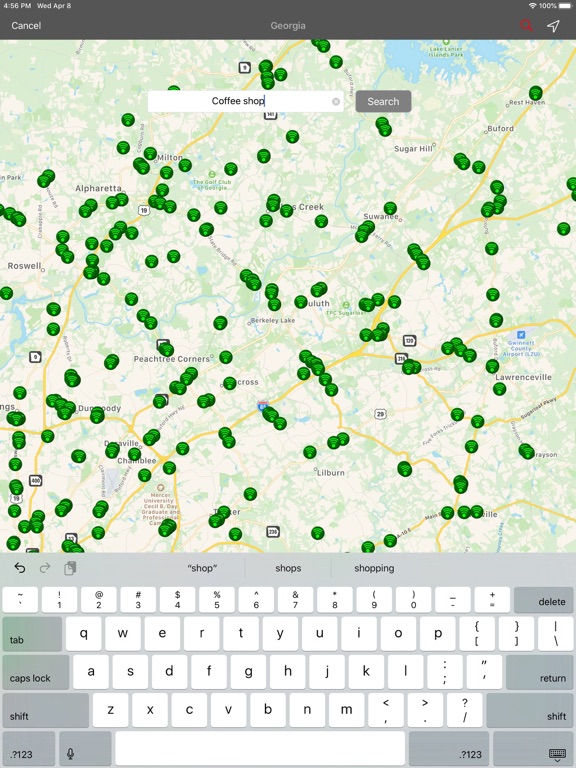Image resolution: width=576 pixels, height=768 pixels.
Task: Choose the "shop" suggestion
Action: pos(202,568)
